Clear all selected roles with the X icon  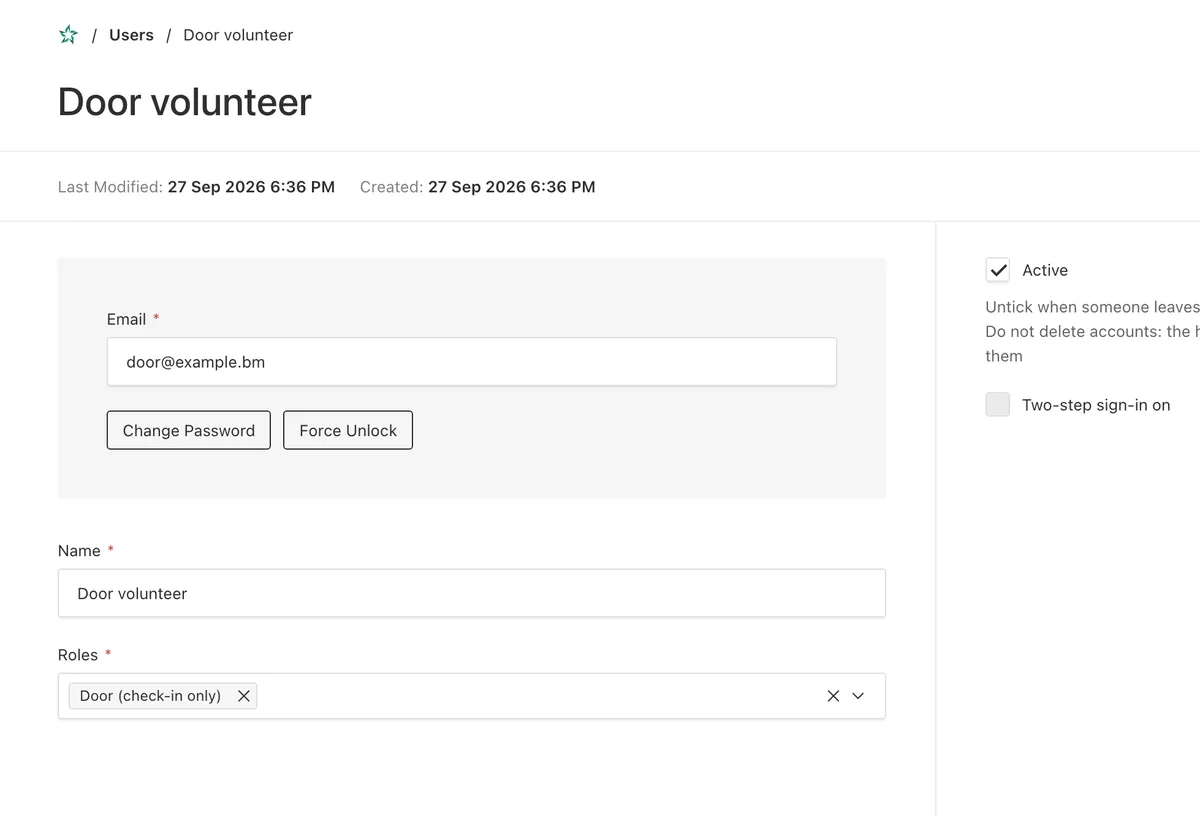click(x=833, y=696)
